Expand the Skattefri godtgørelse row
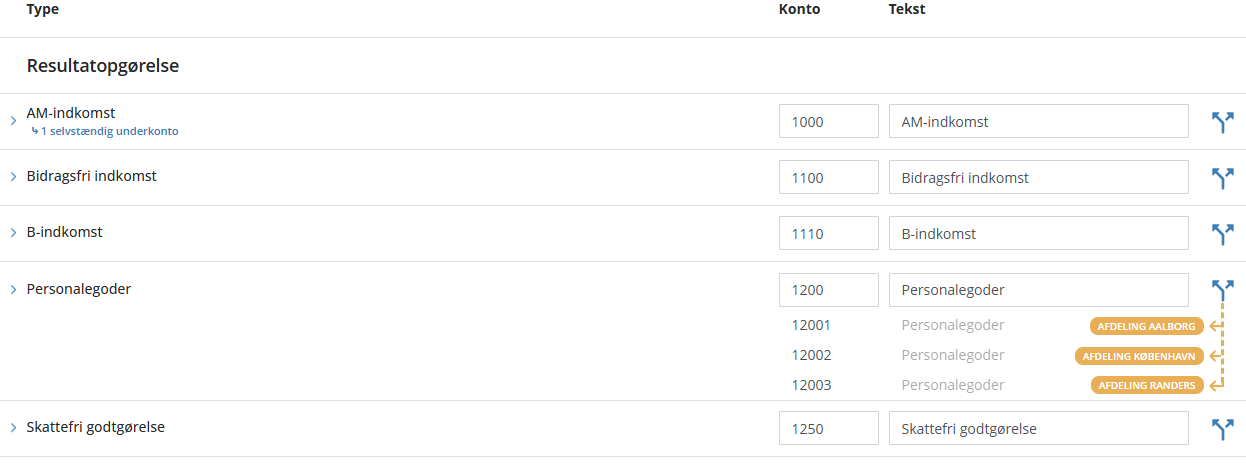This screenshot has height=464, width=1246. (13, 428)
